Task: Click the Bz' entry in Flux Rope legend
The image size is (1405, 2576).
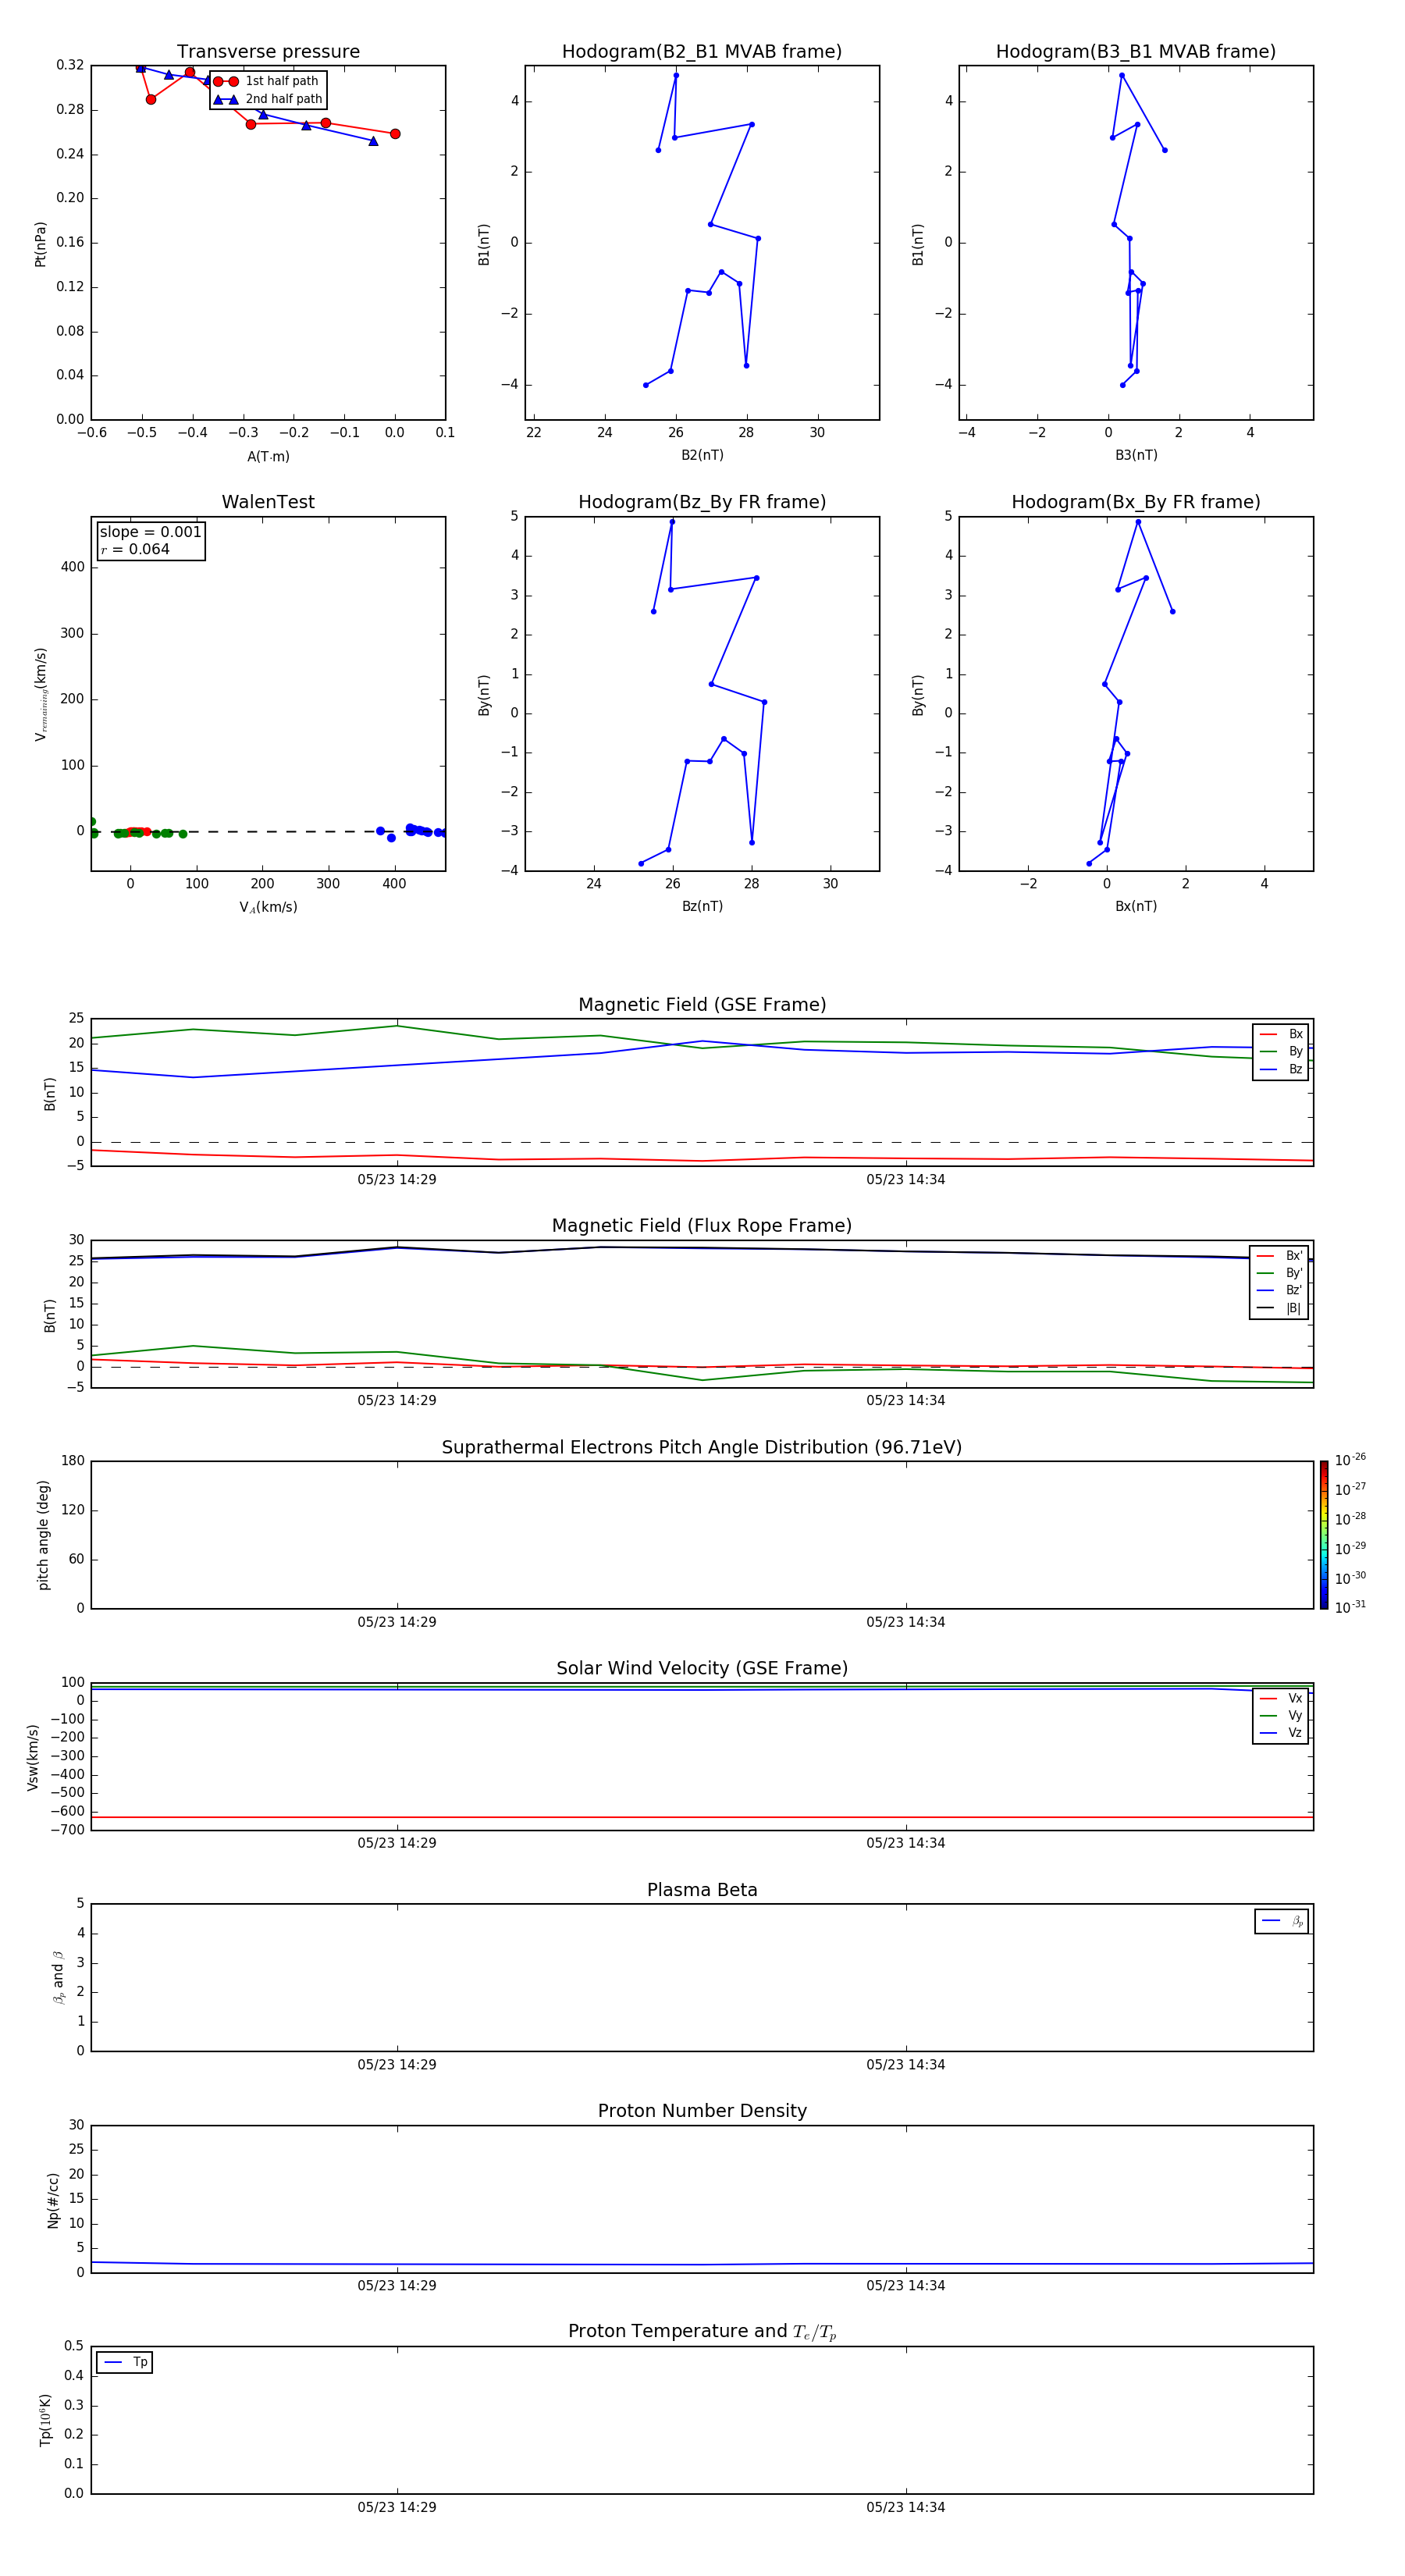Action: [1280, 1291]
